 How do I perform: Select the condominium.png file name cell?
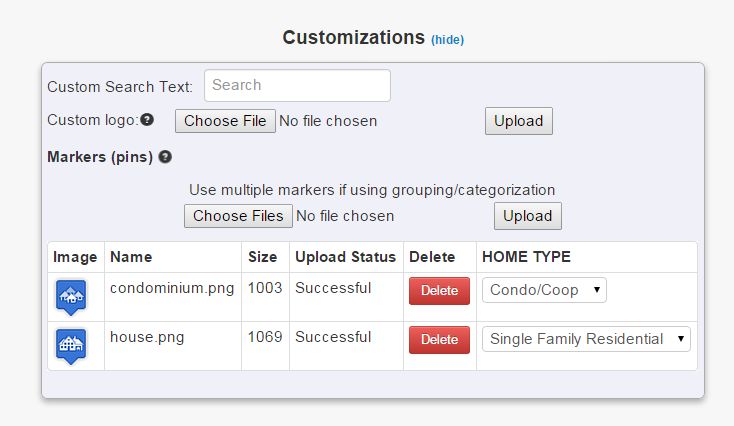(x=172, y=288)
